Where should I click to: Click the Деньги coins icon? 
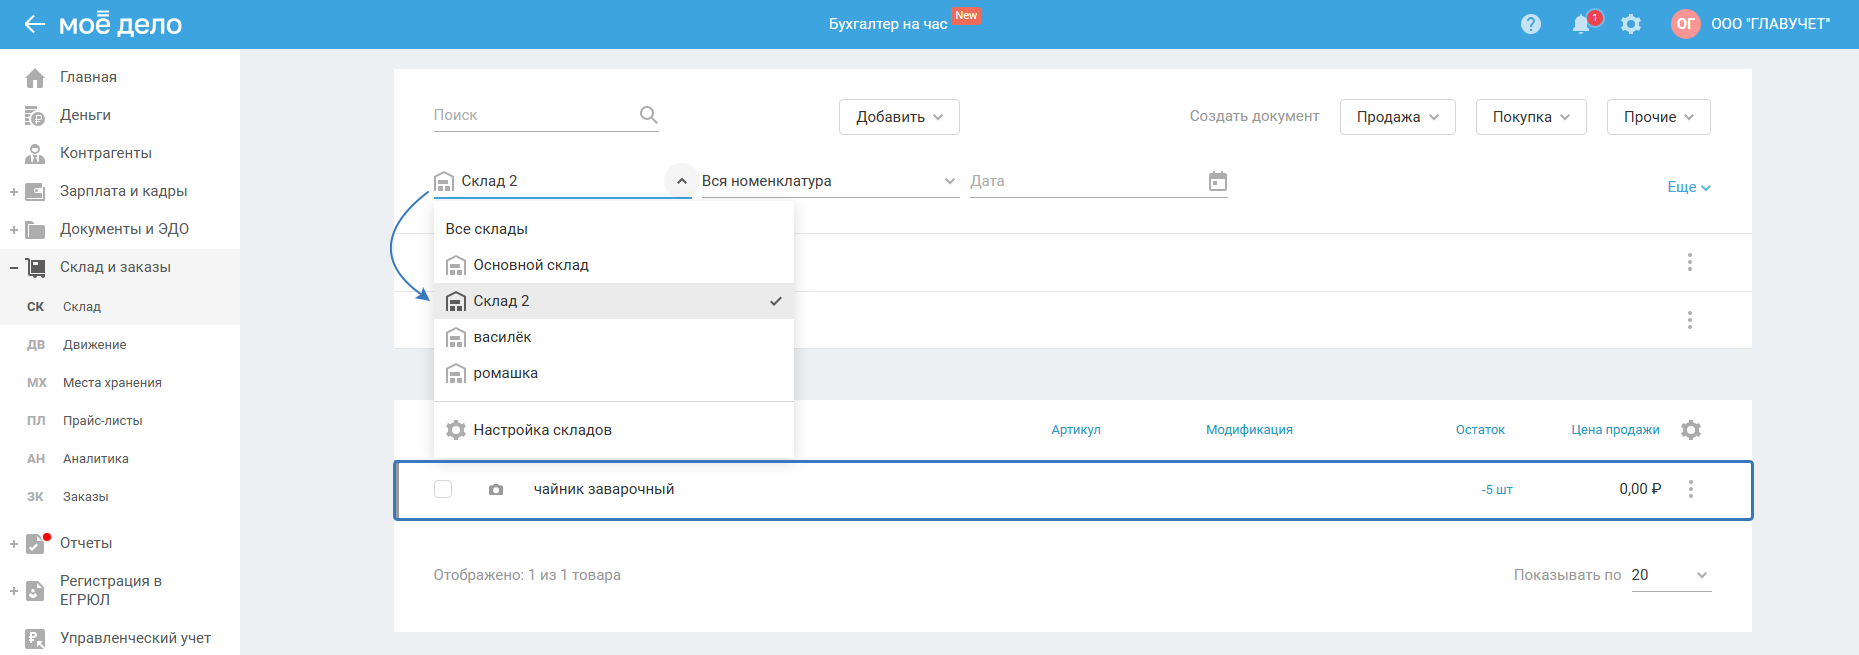click(35, 115)
